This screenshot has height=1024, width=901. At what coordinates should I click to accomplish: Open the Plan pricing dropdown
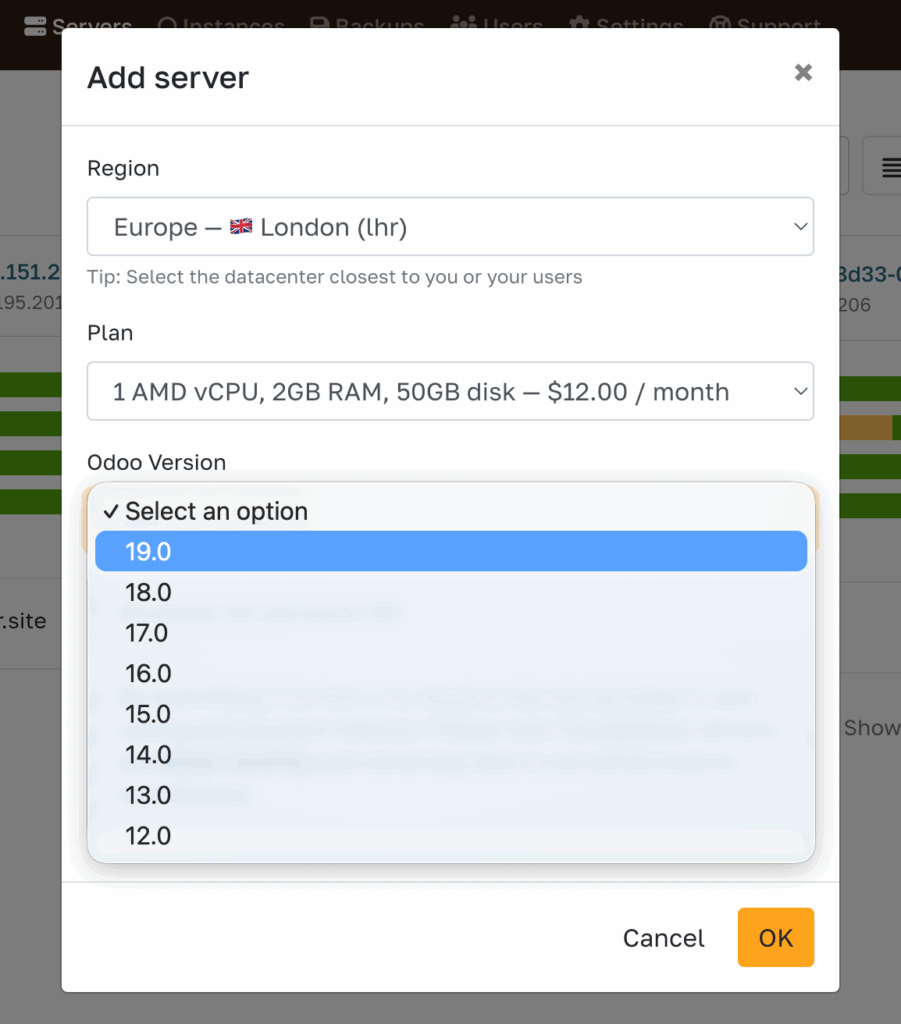[x=450, y=391]
